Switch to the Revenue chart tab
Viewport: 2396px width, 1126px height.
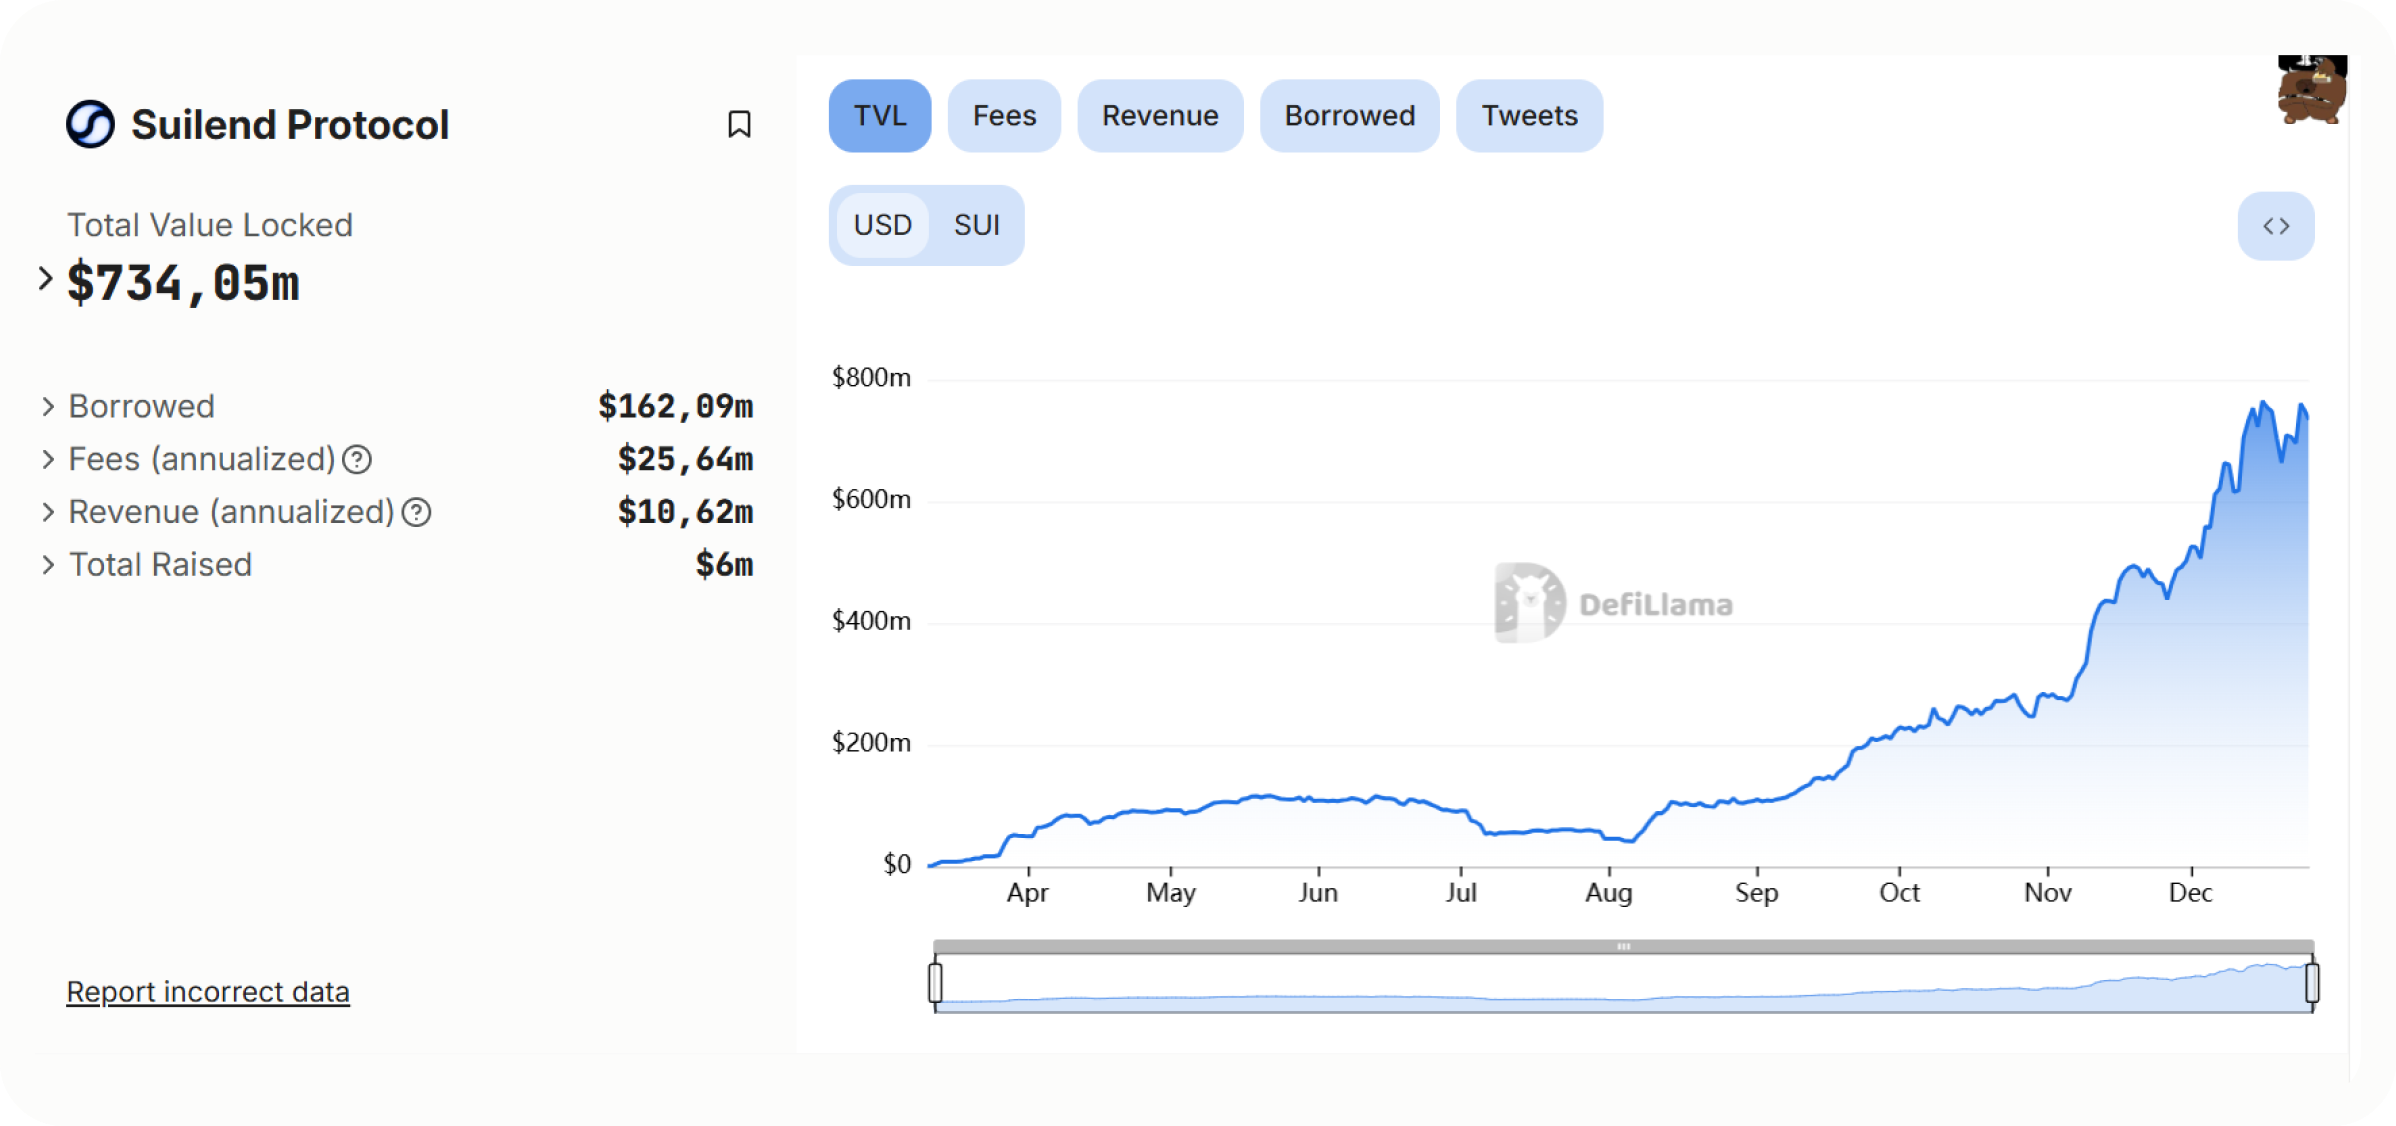pos(1159,116)
